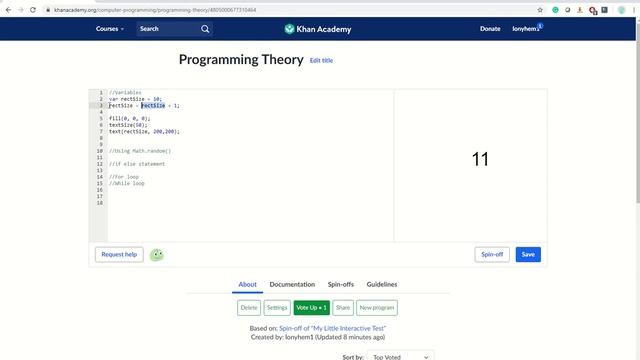Click the '//For loop' comment line
The height and width of the screenshot is (360, 640).
point(124,177)
